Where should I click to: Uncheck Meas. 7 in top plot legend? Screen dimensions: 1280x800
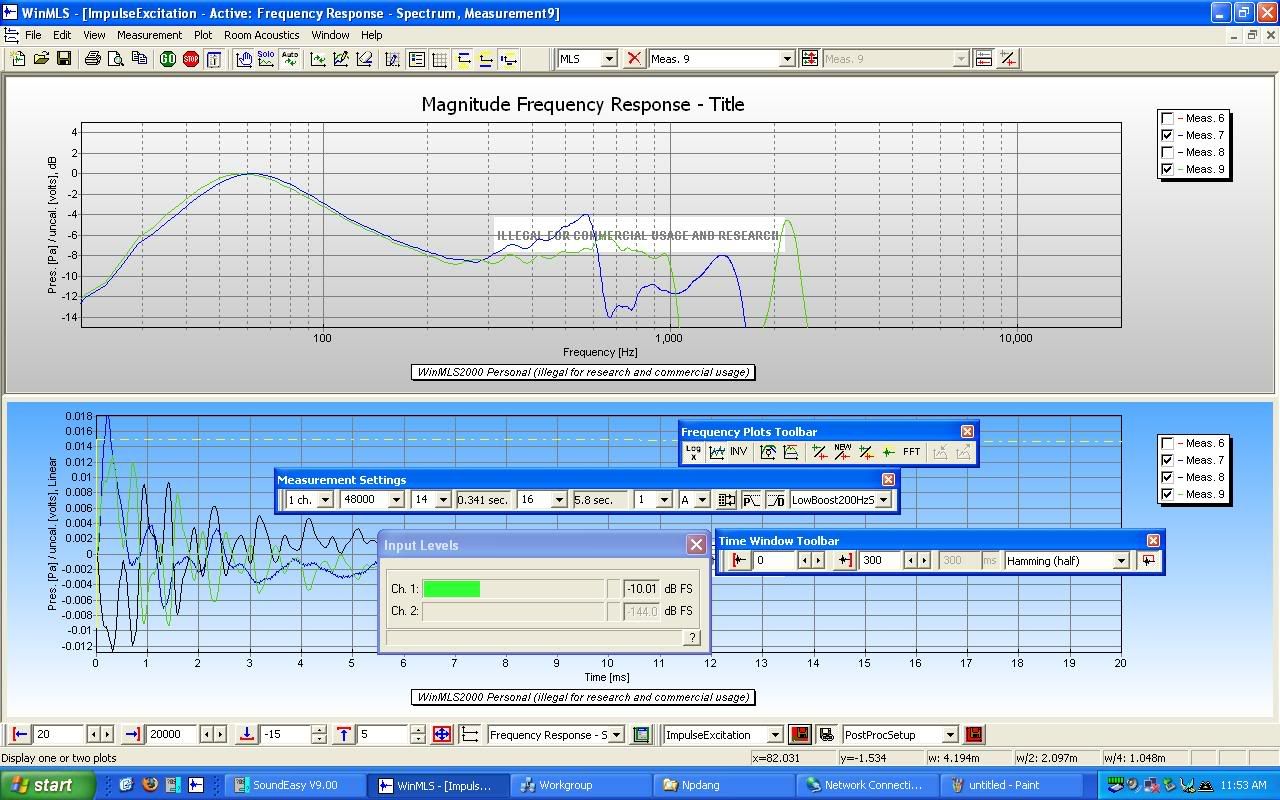pyautogui.click(x=1168, y=135)
